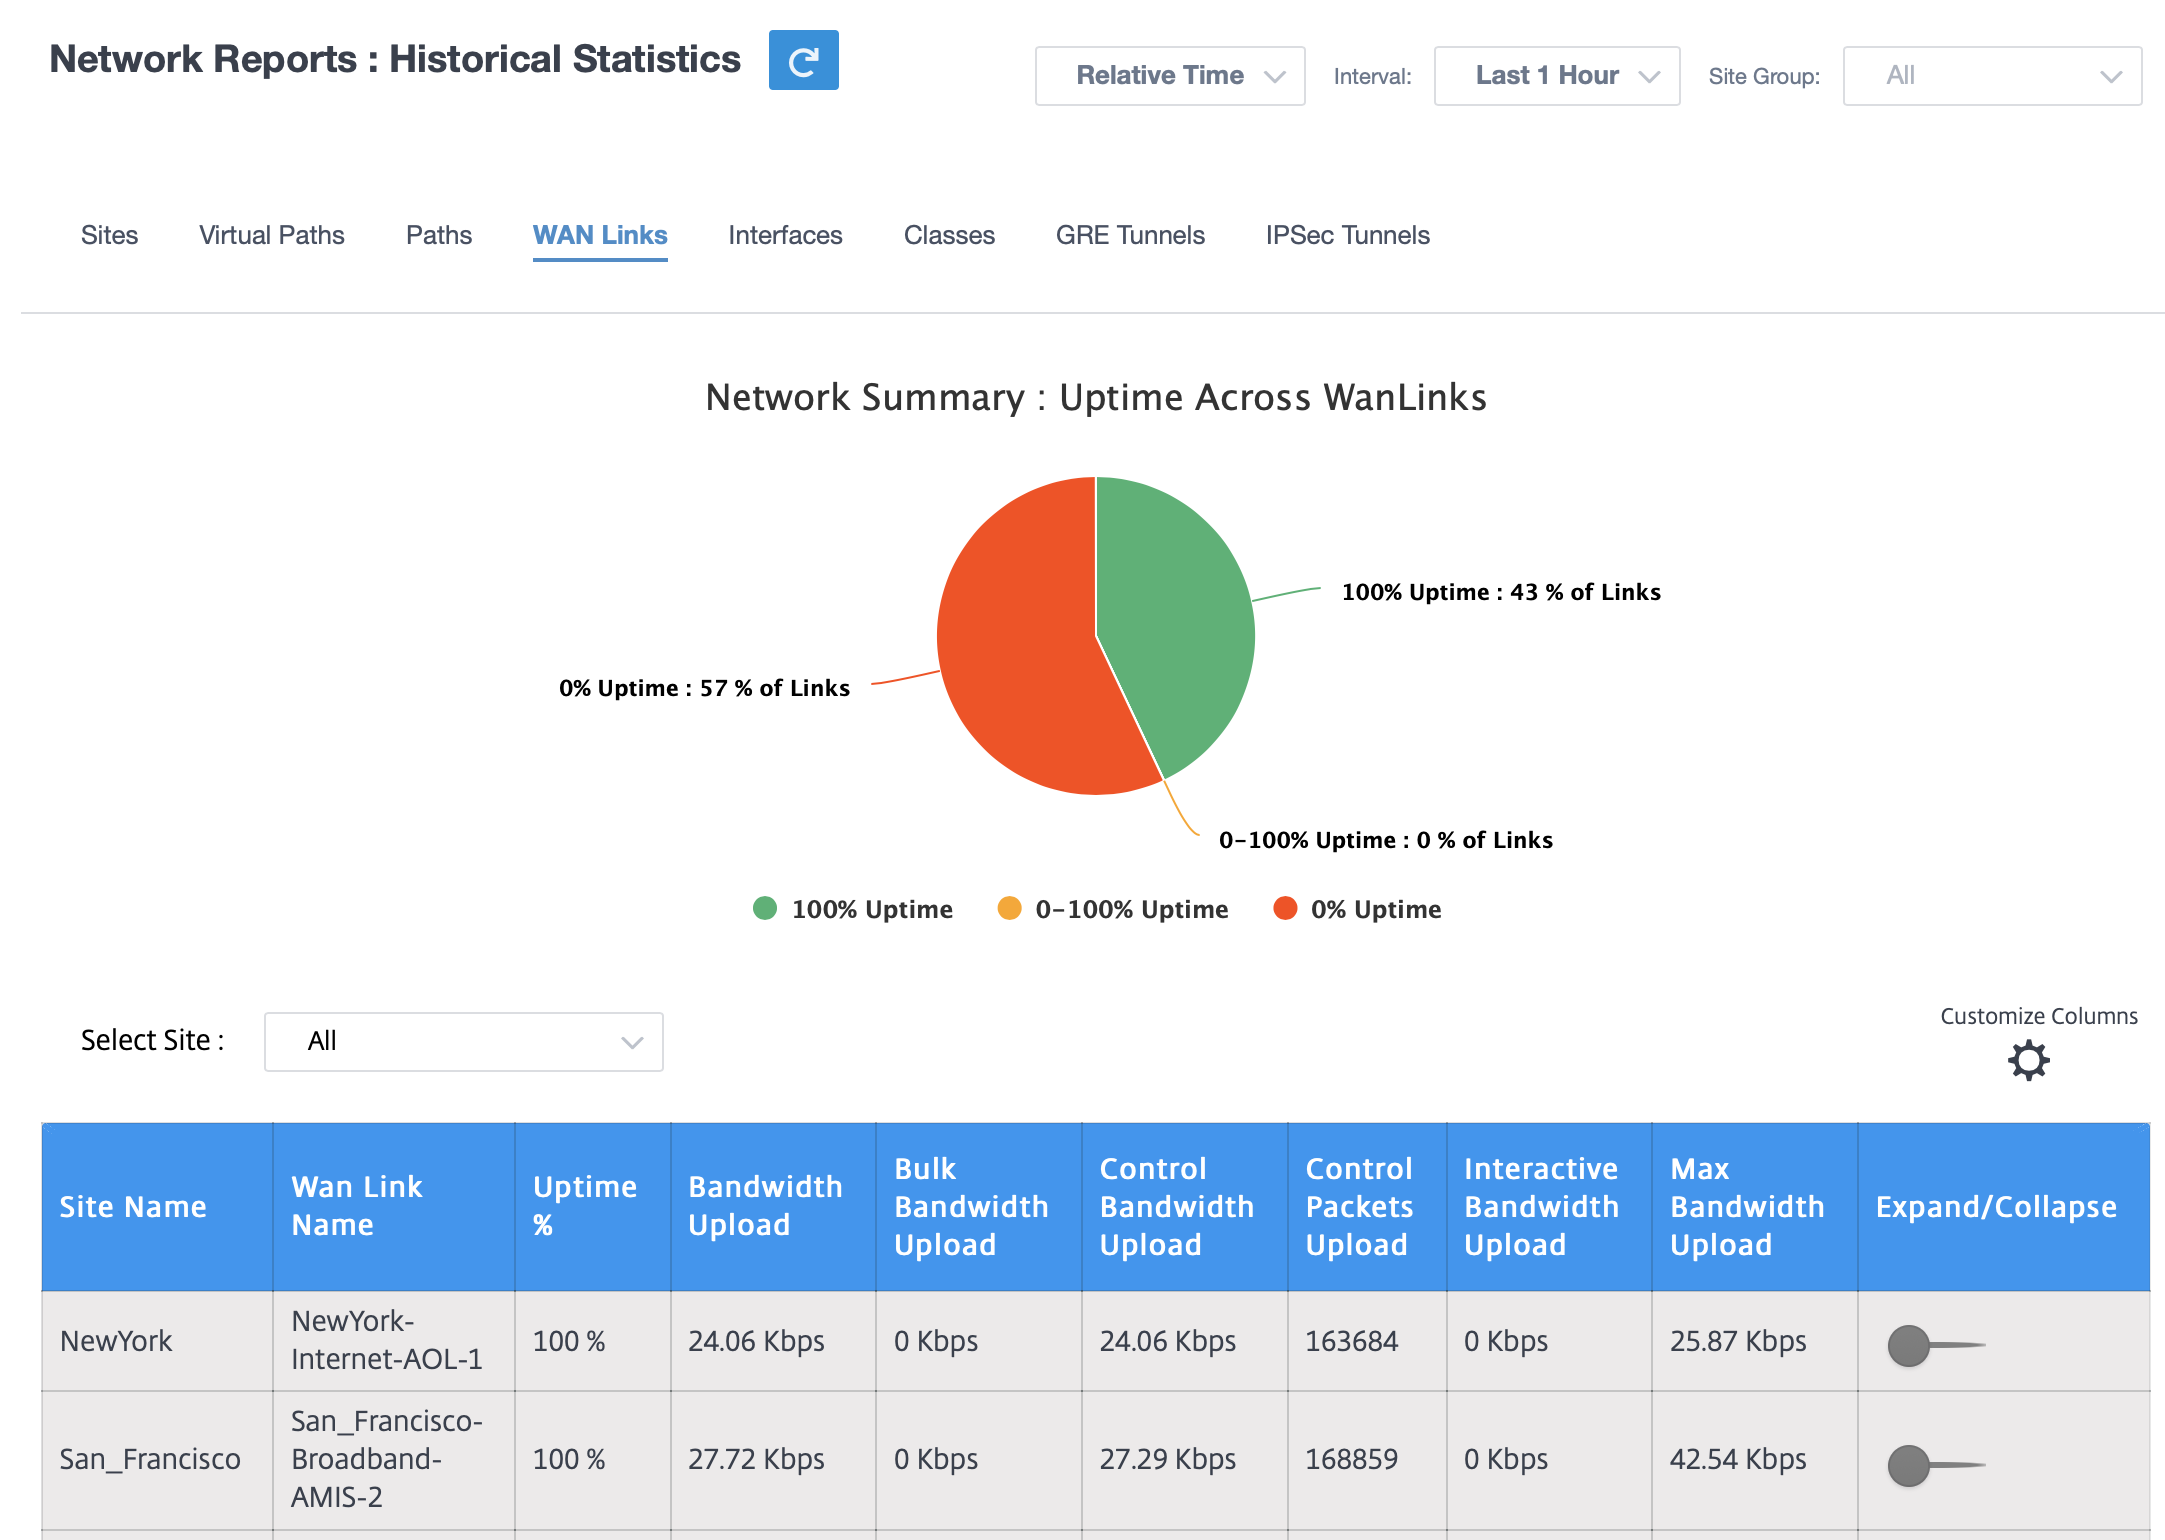Click the orange 0-100% Uptime legend dot

(1010, 908)
